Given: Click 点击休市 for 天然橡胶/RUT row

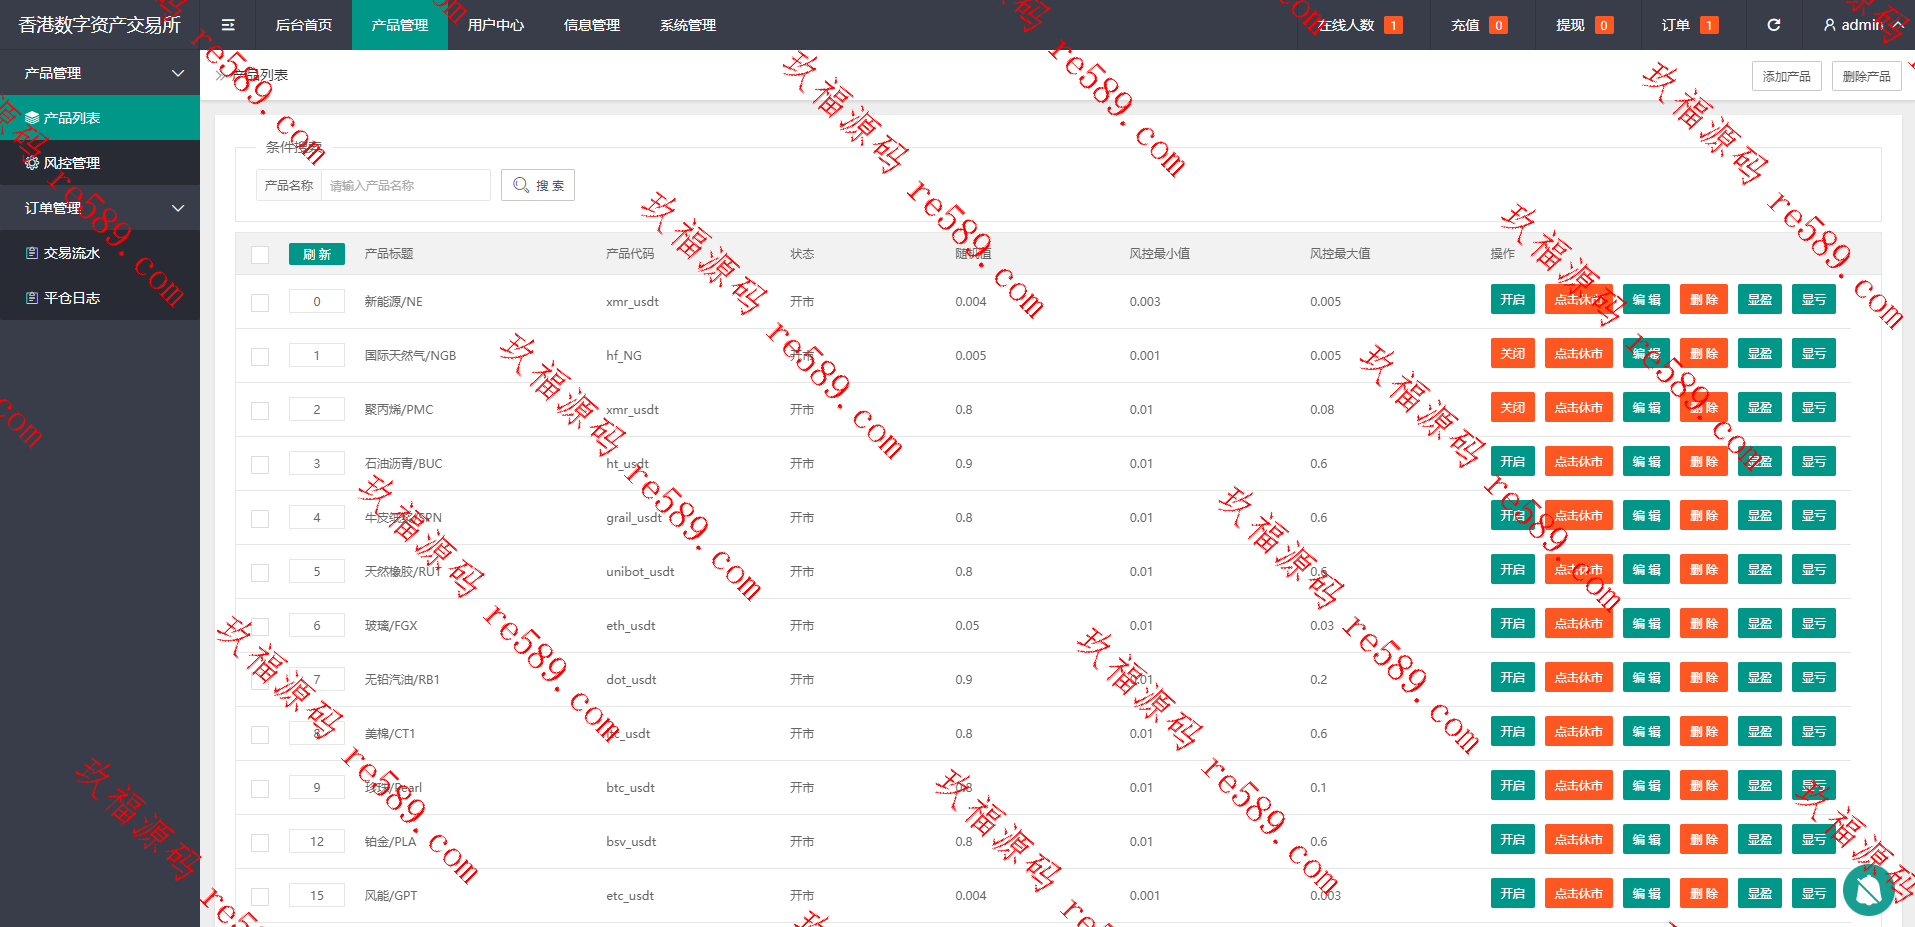Looking at the screenshot, I should (1579, 570).
